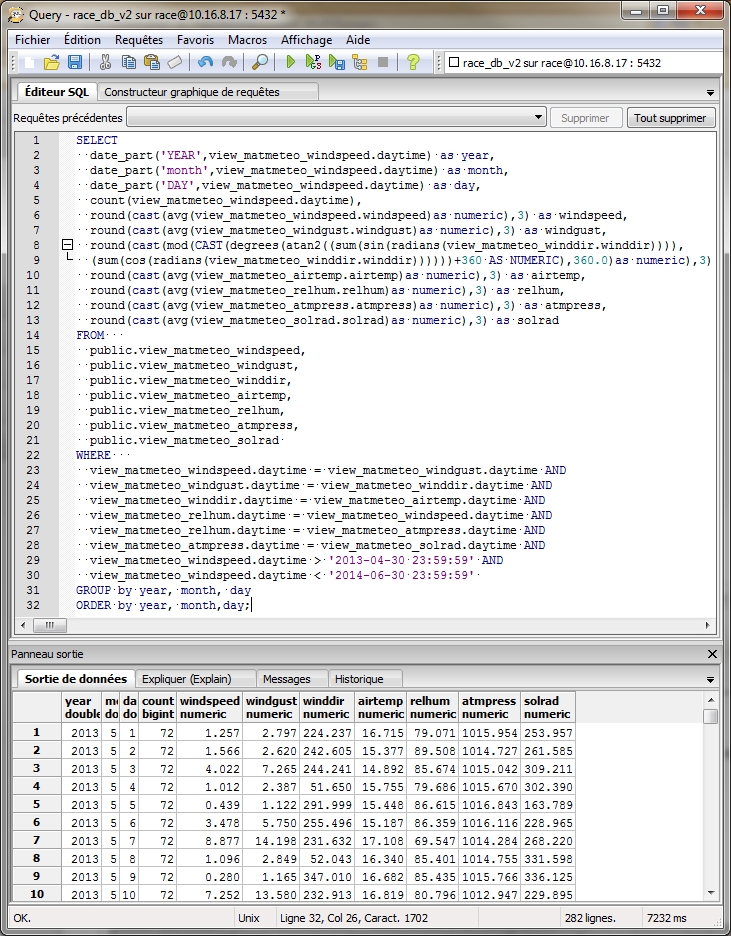Image resolution: width=731 pixels, height=936 pixels.
Task: Click the Tout supprimer button
Action: click(x=670, y=118)
